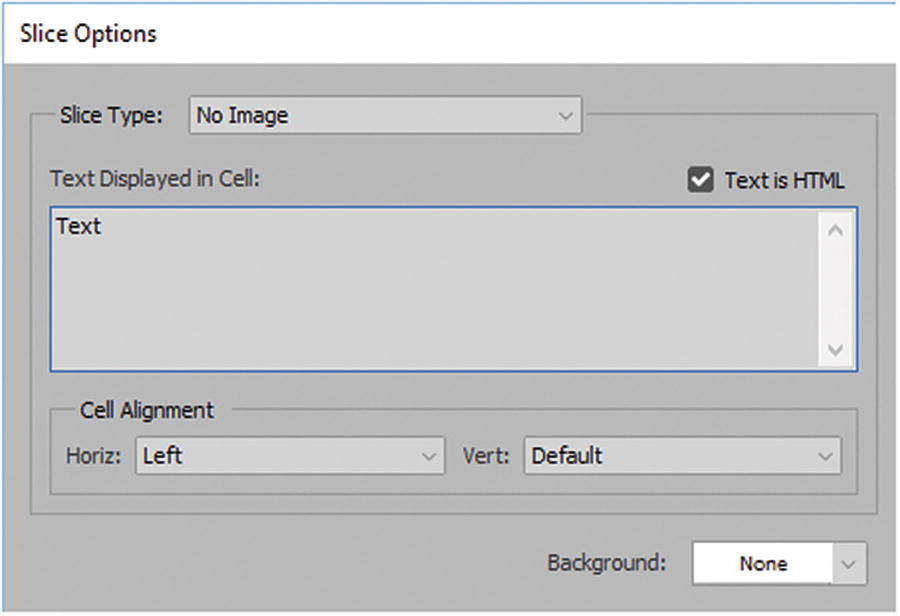This screenshot has width=900, height=616.
Task: Click the 'Cell Alignment' group heading
Action: (x=147, y=410)
